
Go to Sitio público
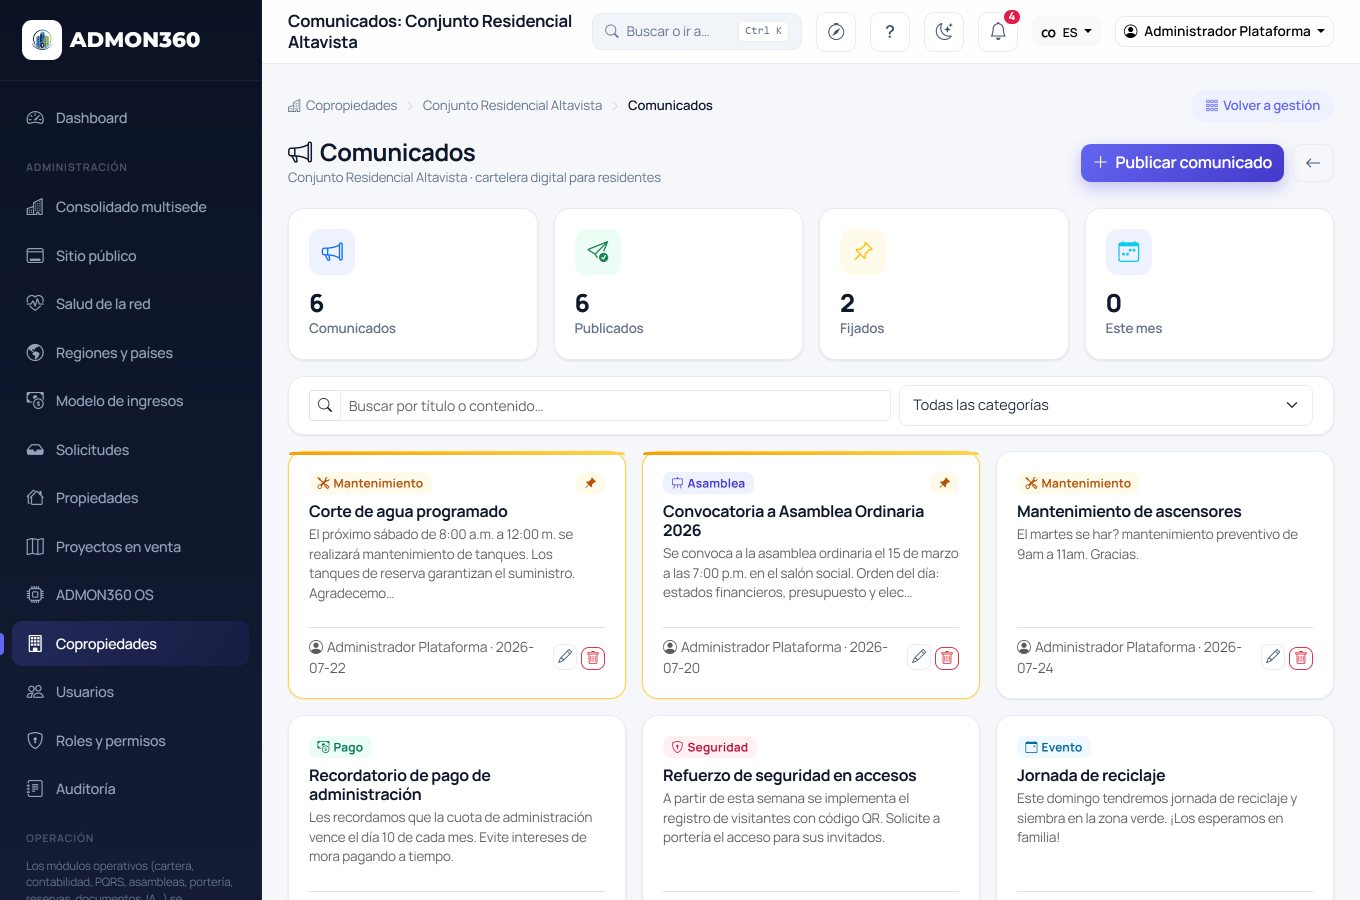pyautogui.click(x=130, y=256)
